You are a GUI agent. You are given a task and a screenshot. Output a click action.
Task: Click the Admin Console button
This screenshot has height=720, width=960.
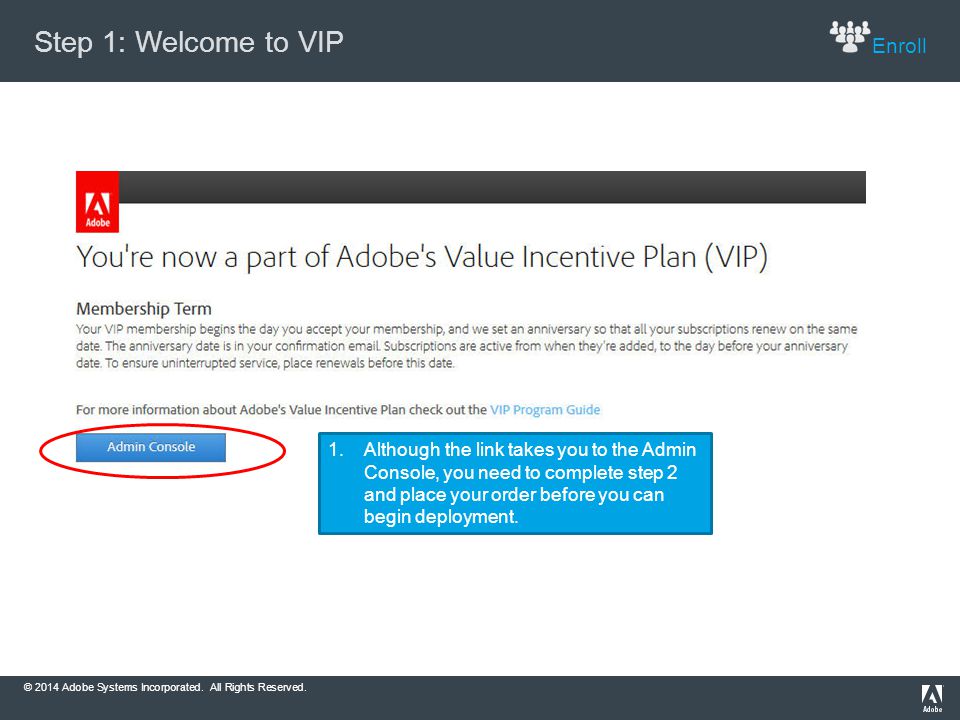coord(151,447)
